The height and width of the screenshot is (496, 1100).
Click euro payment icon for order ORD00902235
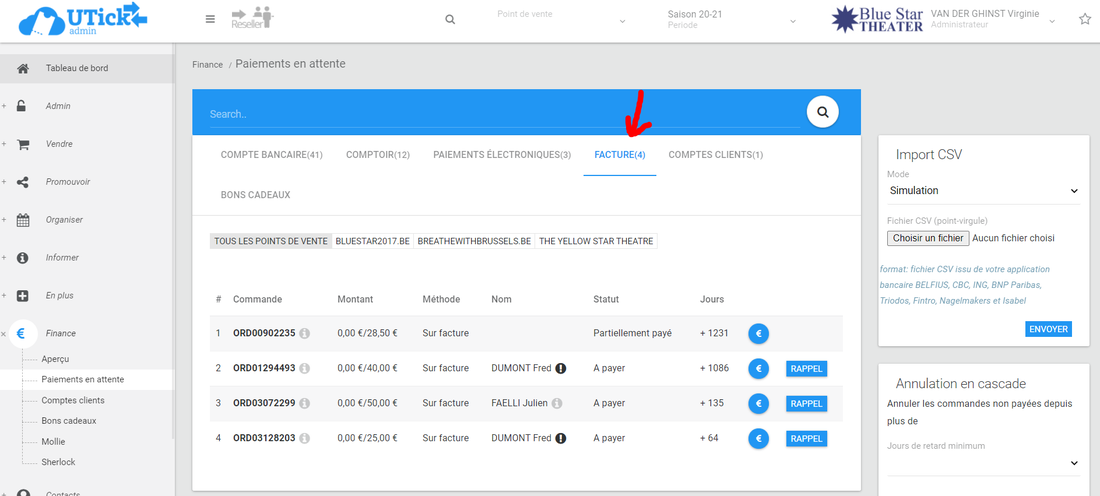click(758, 333)
